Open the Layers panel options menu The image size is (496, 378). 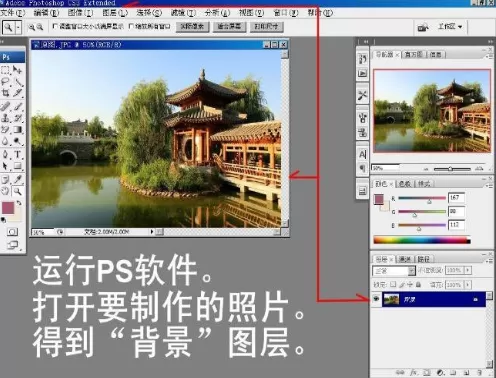[490, 261]
